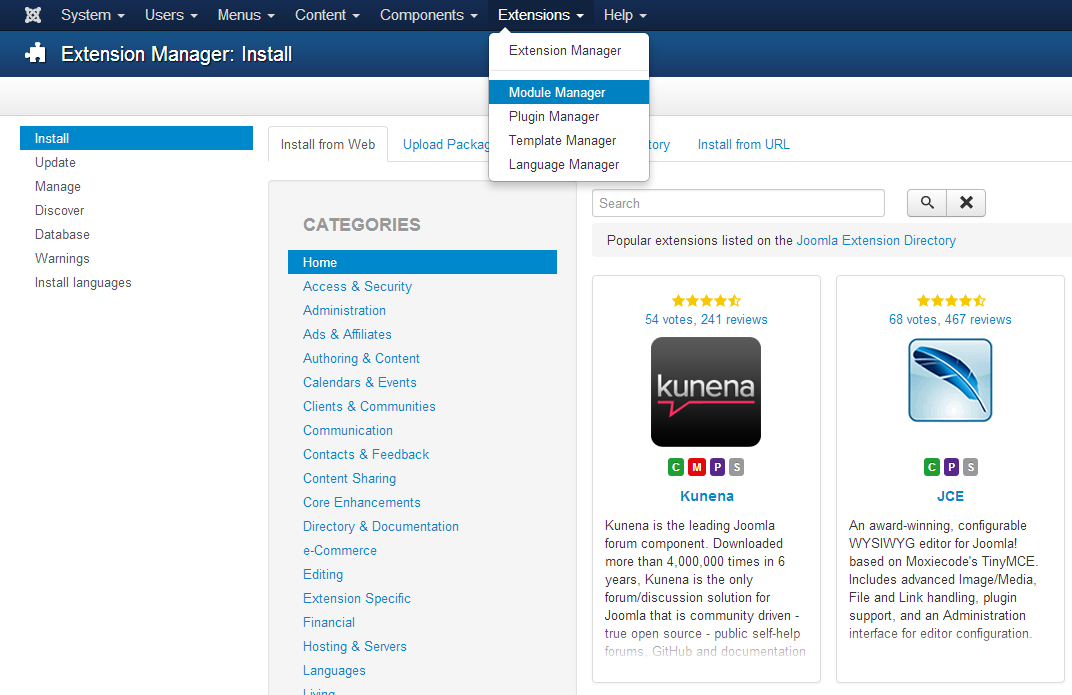The width and height of the screenshot is (1072, 695).
Task: Choose Language Manager from the dropdown
Action: 569,164
